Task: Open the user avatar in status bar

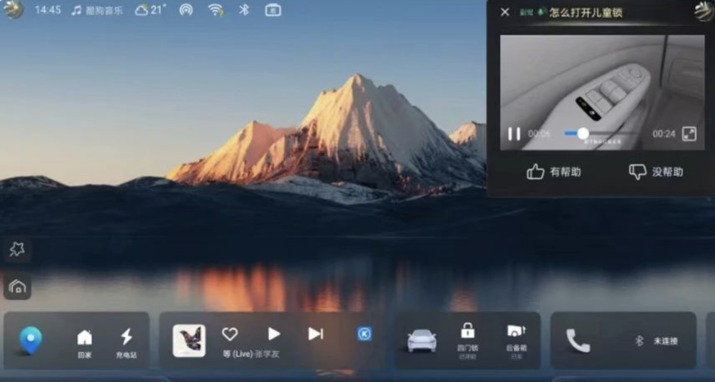Action: [13, 10]
